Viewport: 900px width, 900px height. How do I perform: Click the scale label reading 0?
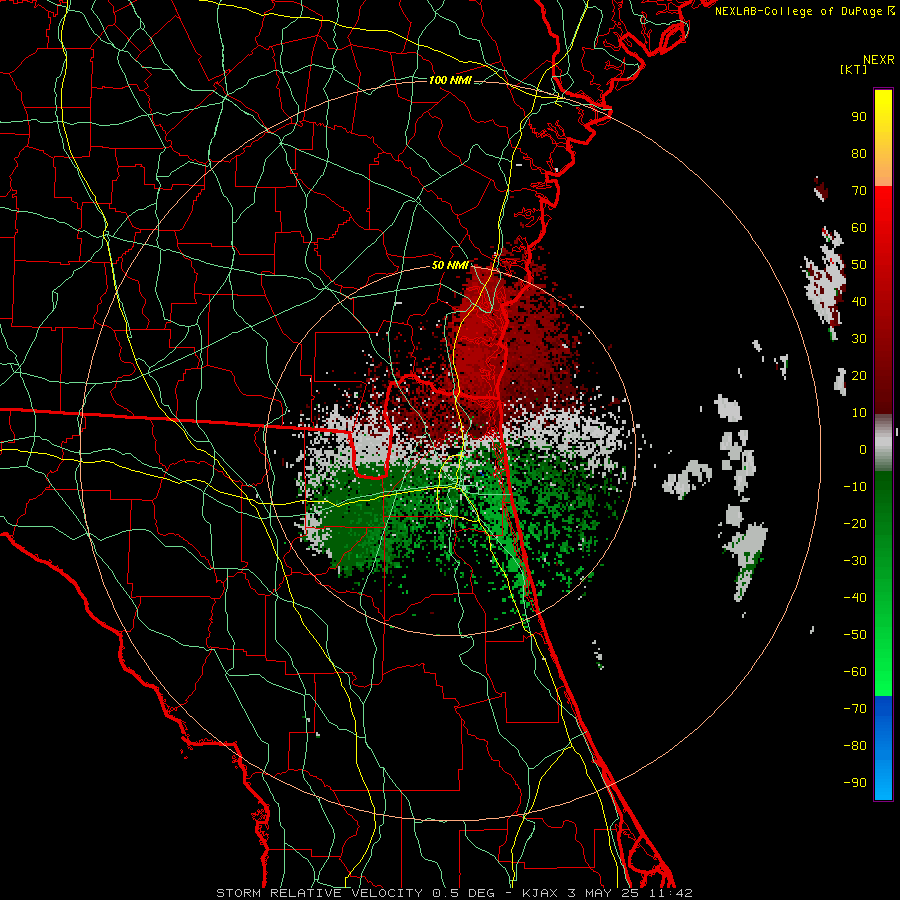[863, 450]
